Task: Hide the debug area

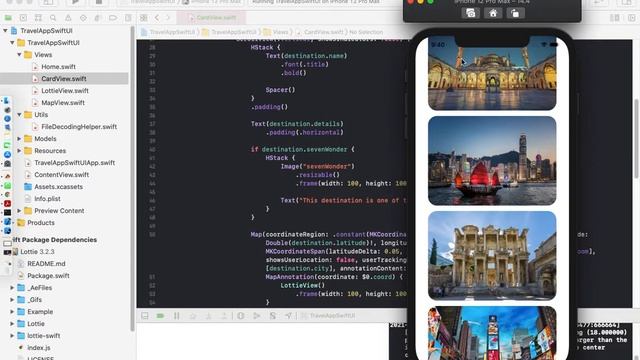Action: (145, 316)
